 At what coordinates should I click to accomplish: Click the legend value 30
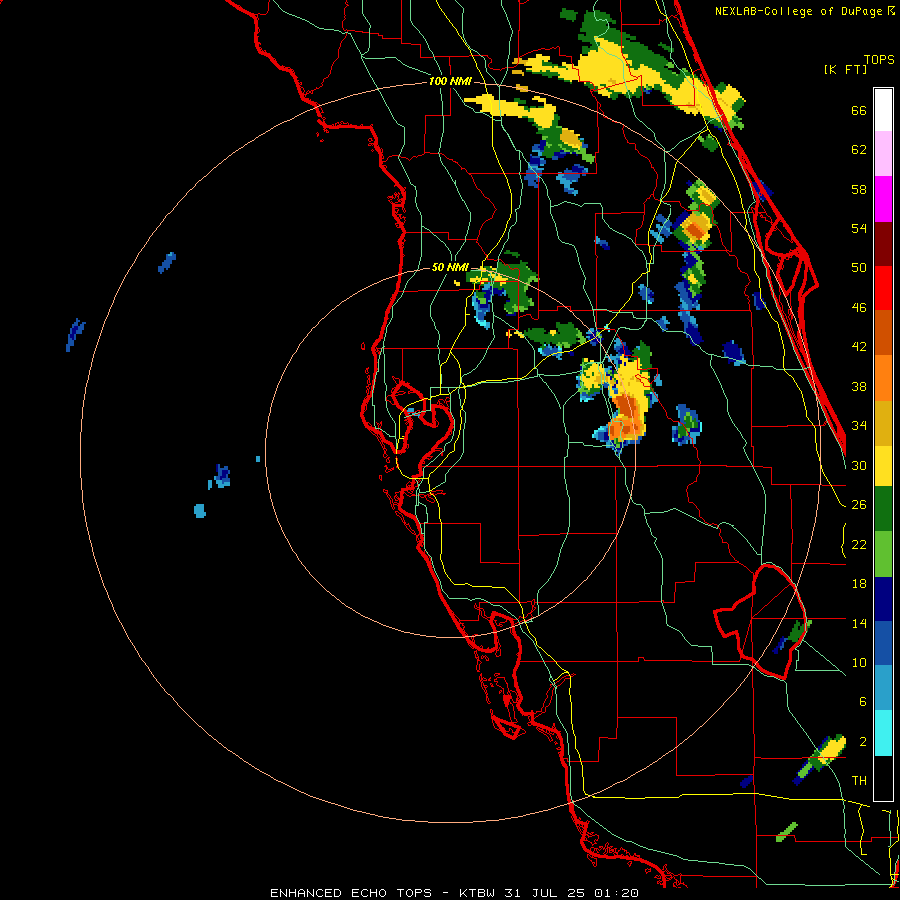[x=859, y=465]
